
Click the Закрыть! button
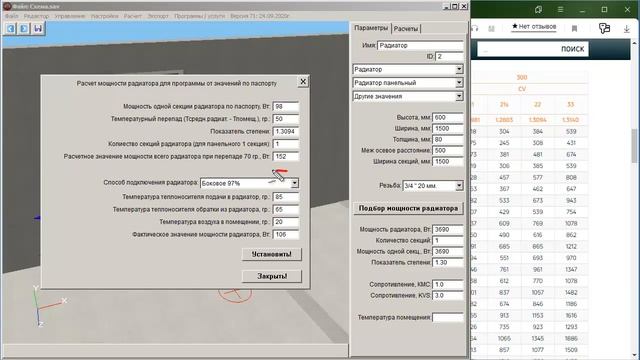click(271, 276)
